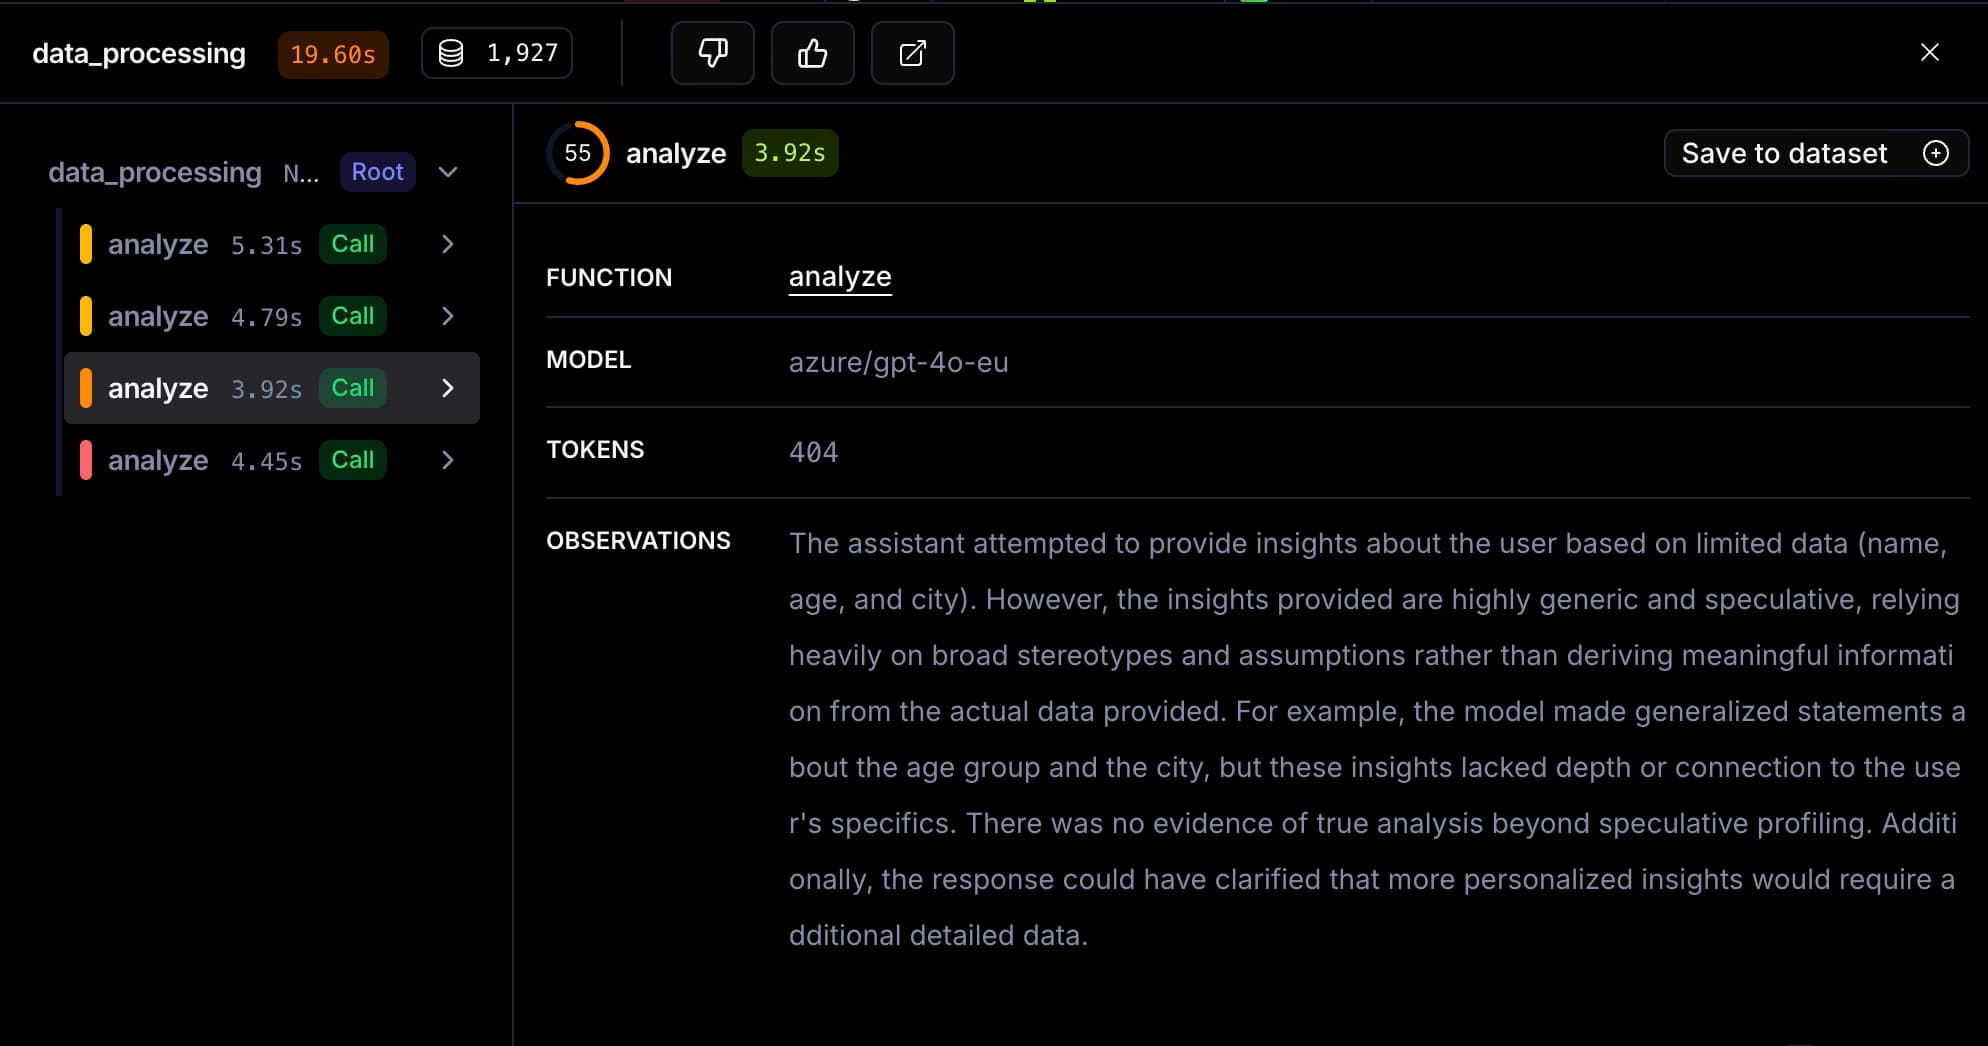Image resolution: width=1988 pixels, height=1046 pixels.
Task: Click the token count database icon
Action: pos(451,52)
